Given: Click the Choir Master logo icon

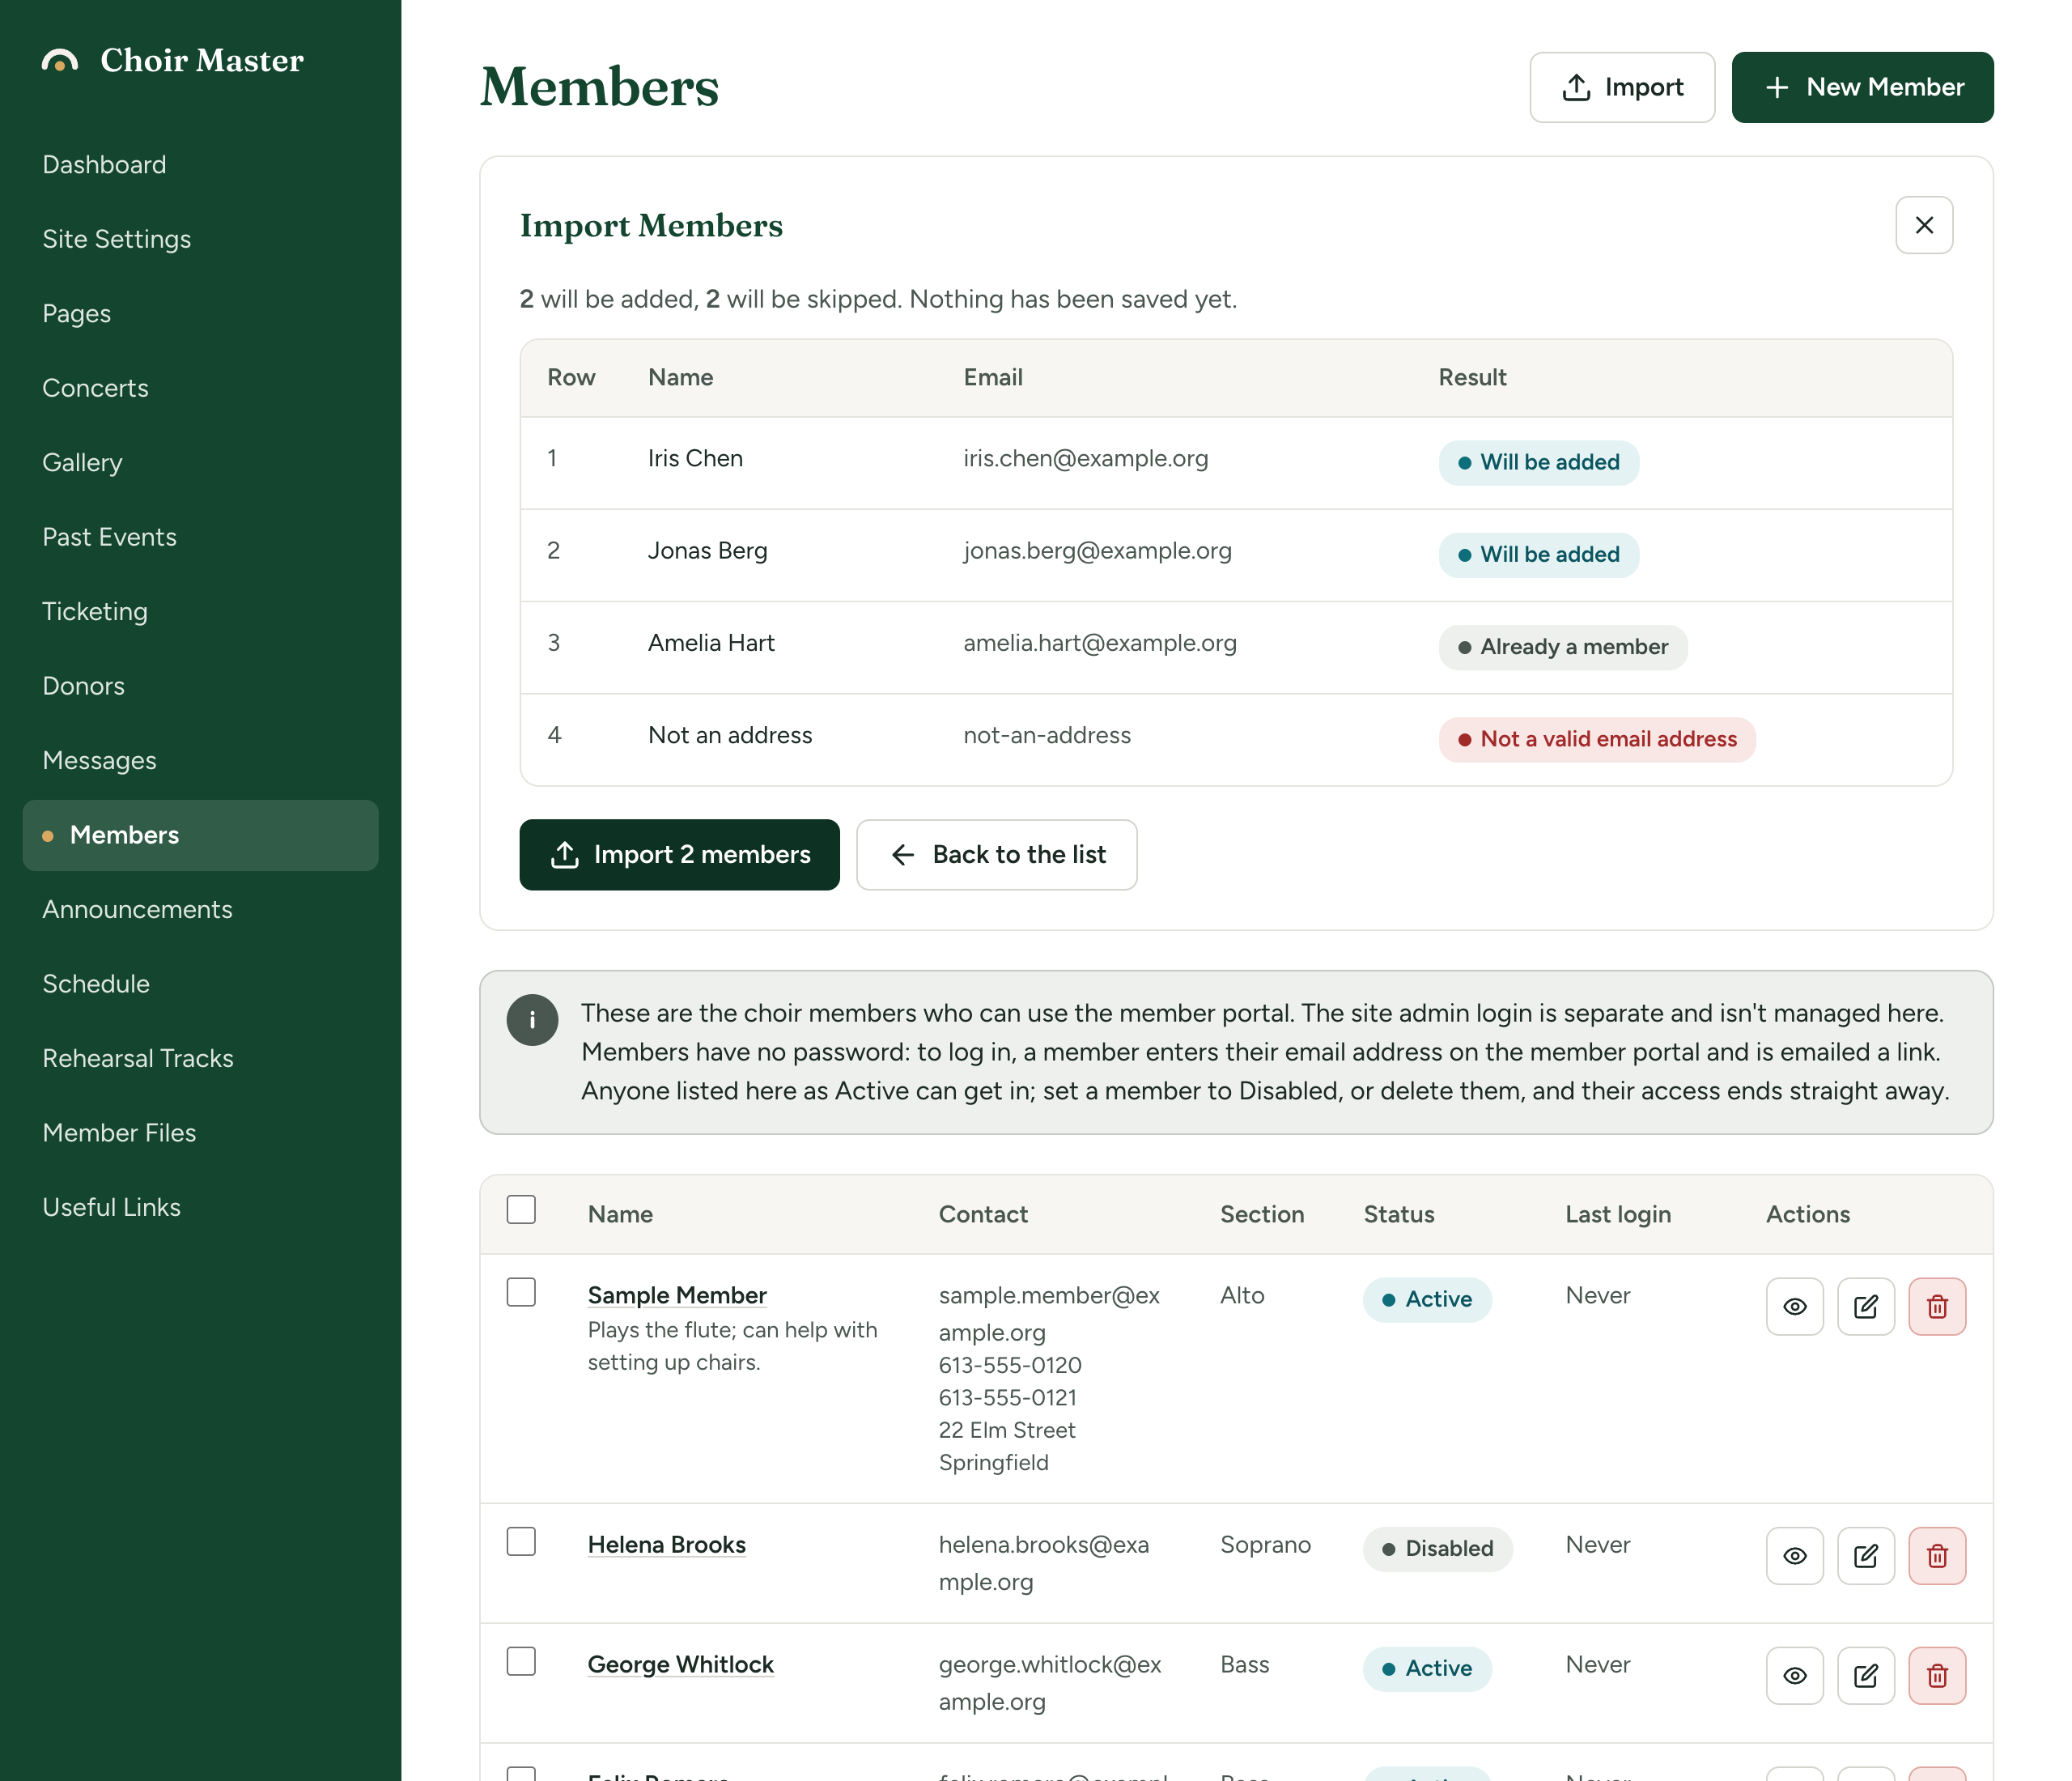Looking at the screenshot, I should tap(60, 61).
